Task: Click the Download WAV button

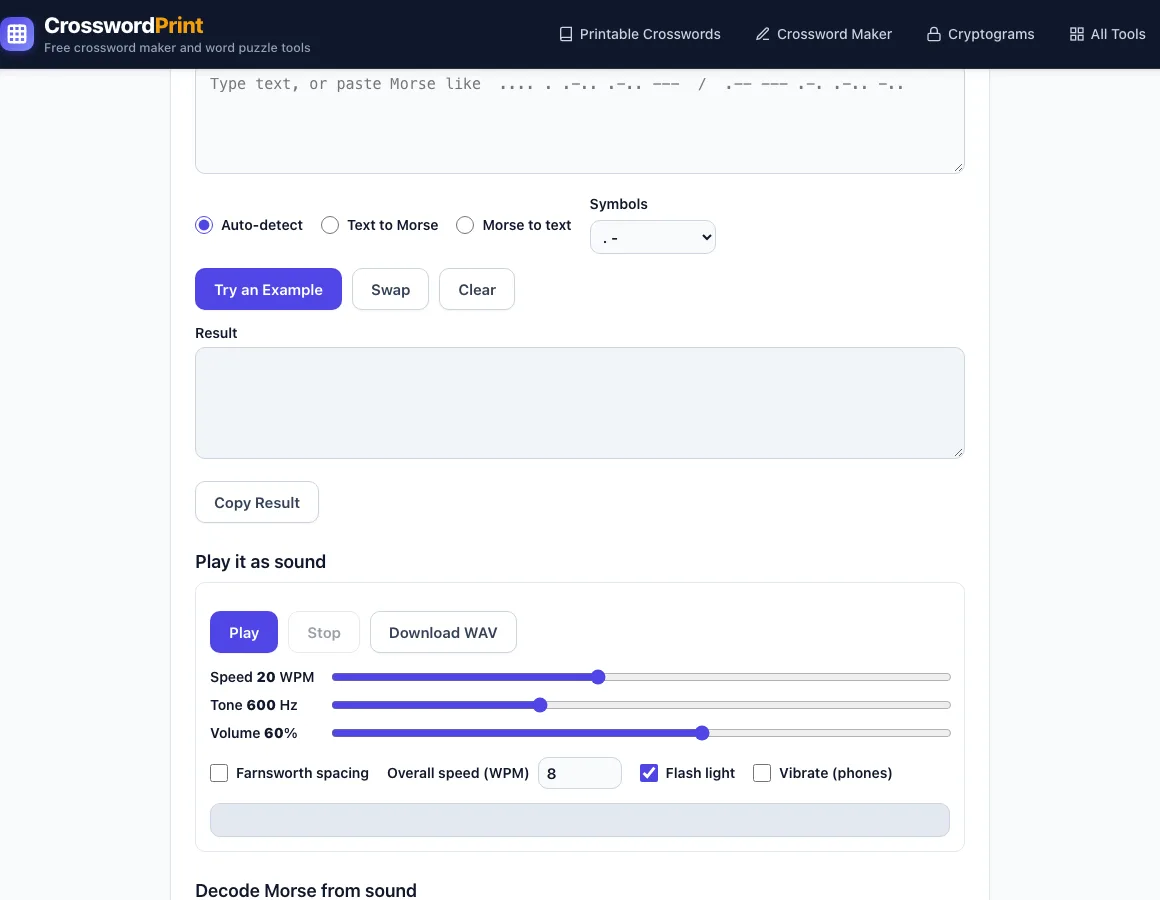Action: point(443,632)
